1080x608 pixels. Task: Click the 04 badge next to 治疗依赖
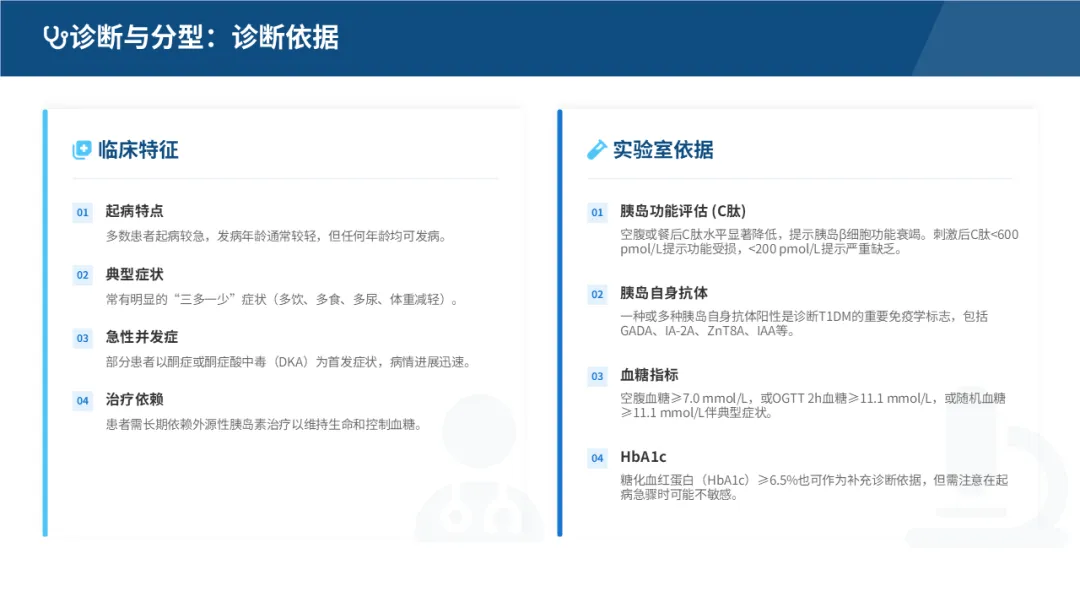(83, 401)
